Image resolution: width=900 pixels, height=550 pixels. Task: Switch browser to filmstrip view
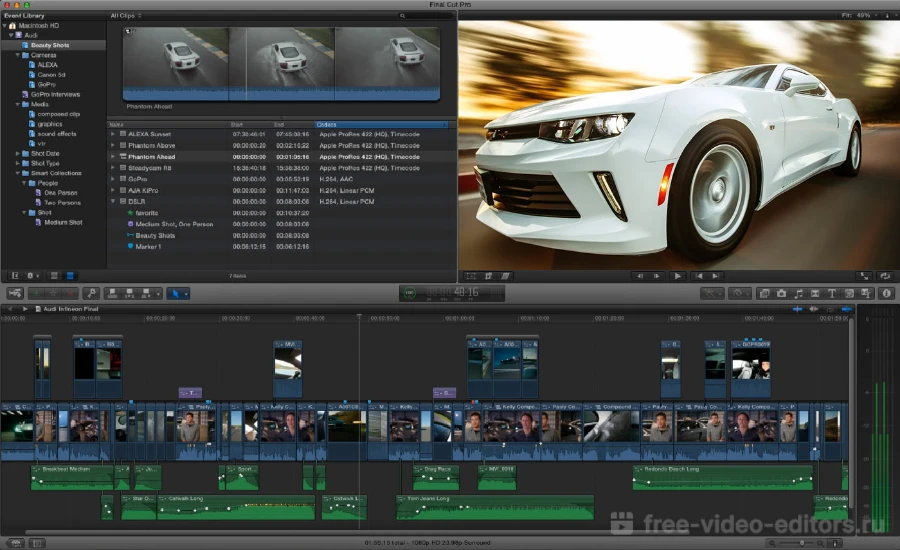click(x=54, y=276)
